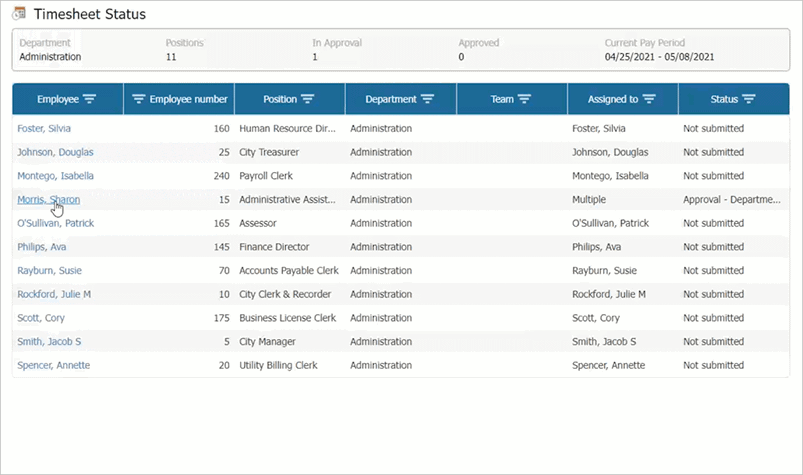Screen dimensions: 803x475
Task: Select the 'City Manager' position cell
Action: (267, 341)
